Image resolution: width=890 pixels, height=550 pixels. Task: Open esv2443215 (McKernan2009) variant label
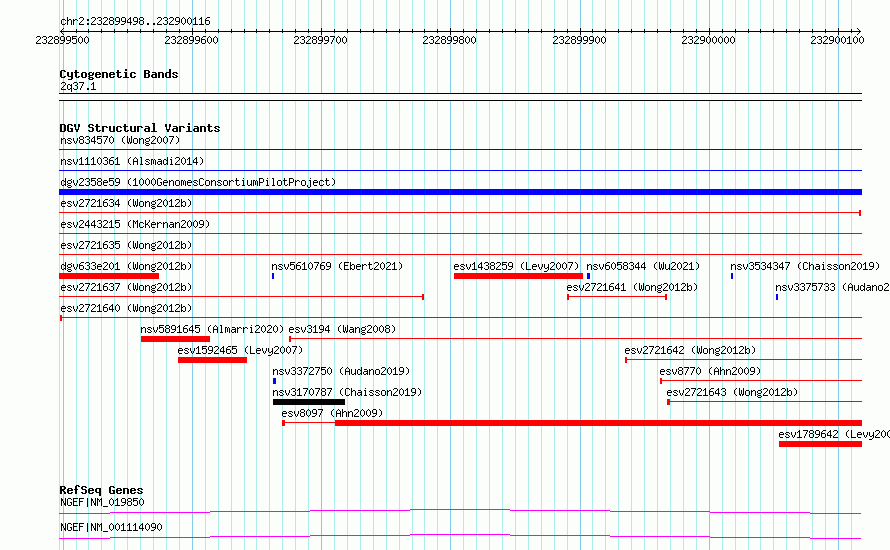point(135,224)
